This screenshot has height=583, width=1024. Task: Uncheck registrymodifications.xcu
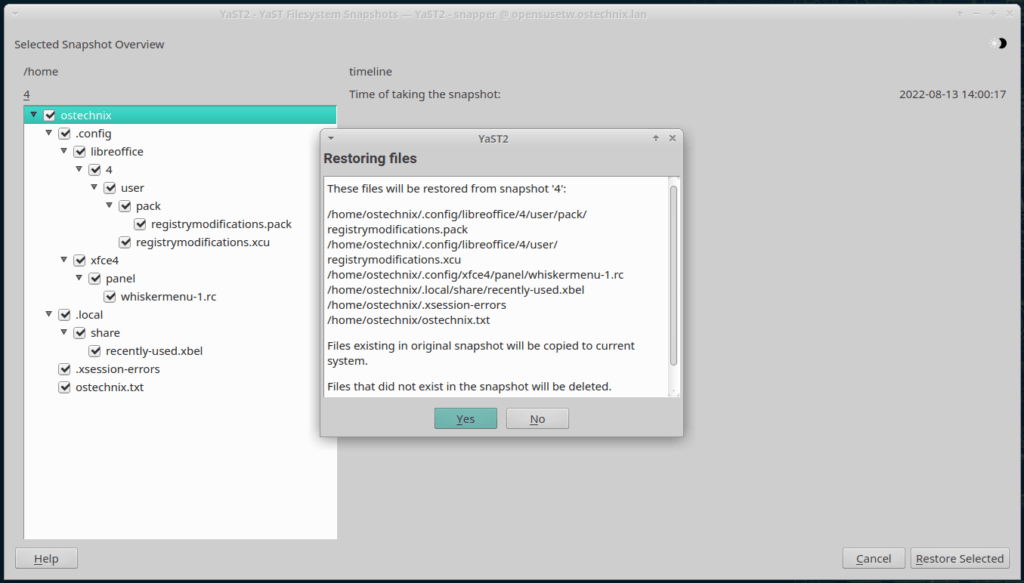coord(125,242)
